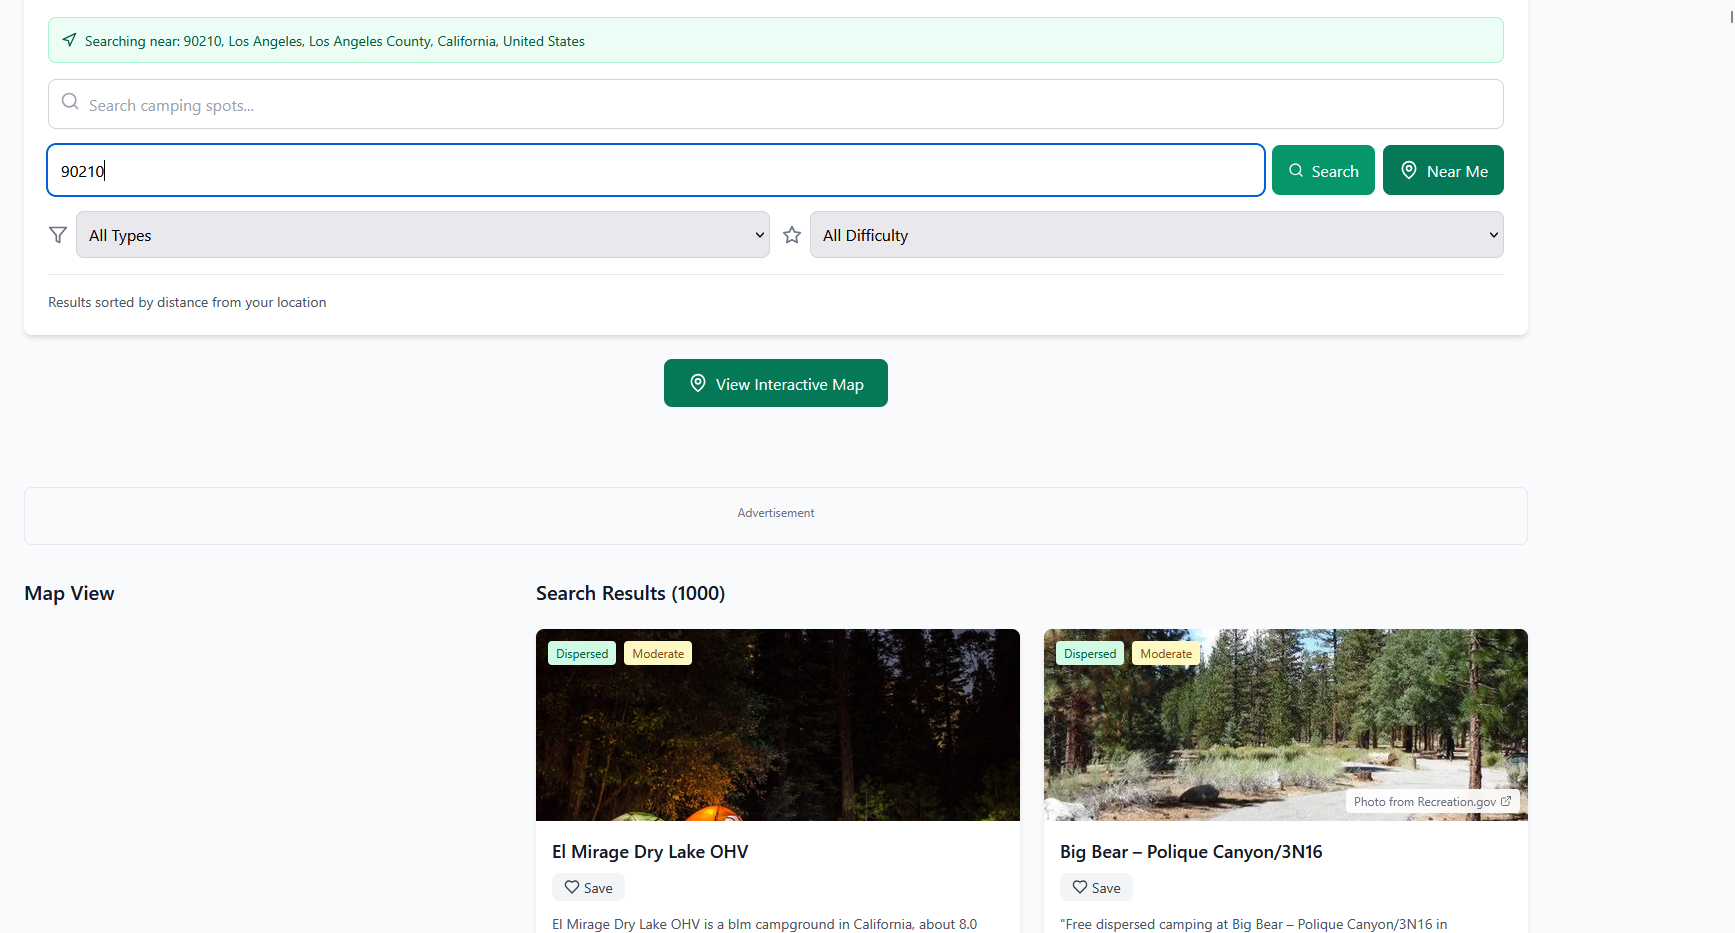Click the El Mirage Dry Lake OHV description text

[764, 925]
